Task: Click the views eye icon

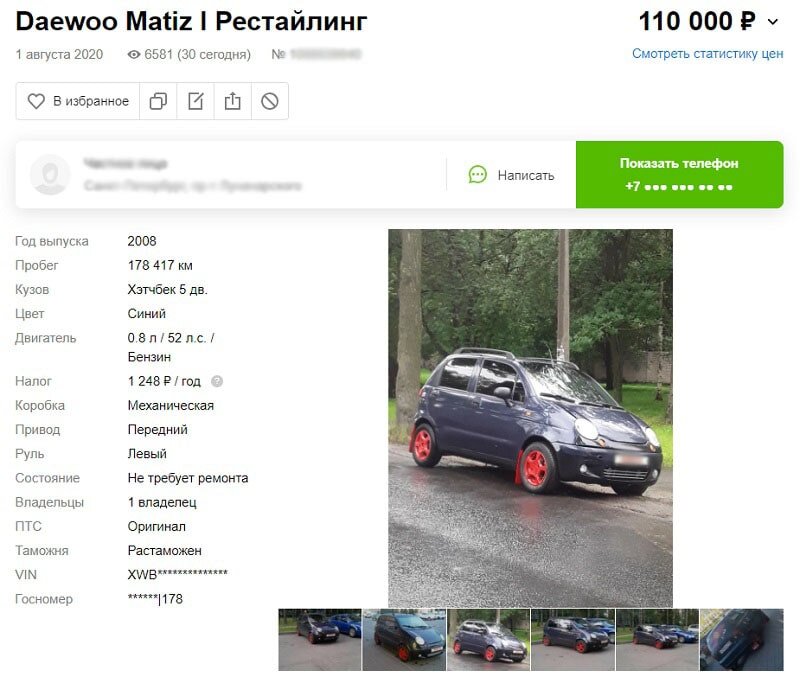Action: coord(134,55)
